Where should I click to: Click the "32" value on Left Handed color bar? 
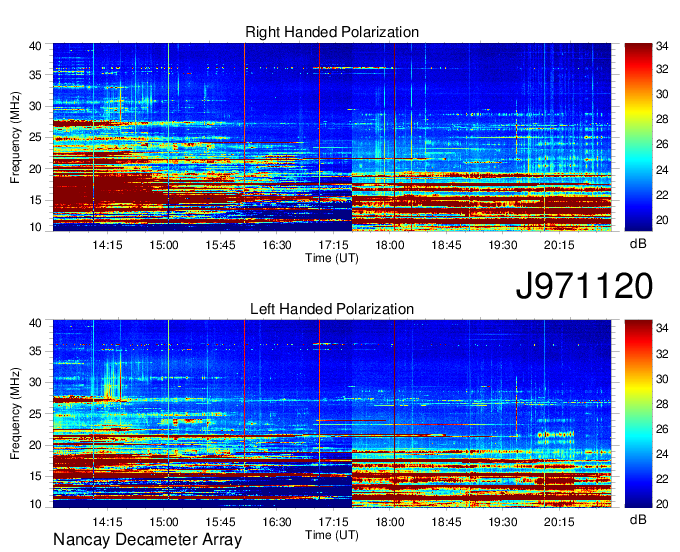point(662,354)
